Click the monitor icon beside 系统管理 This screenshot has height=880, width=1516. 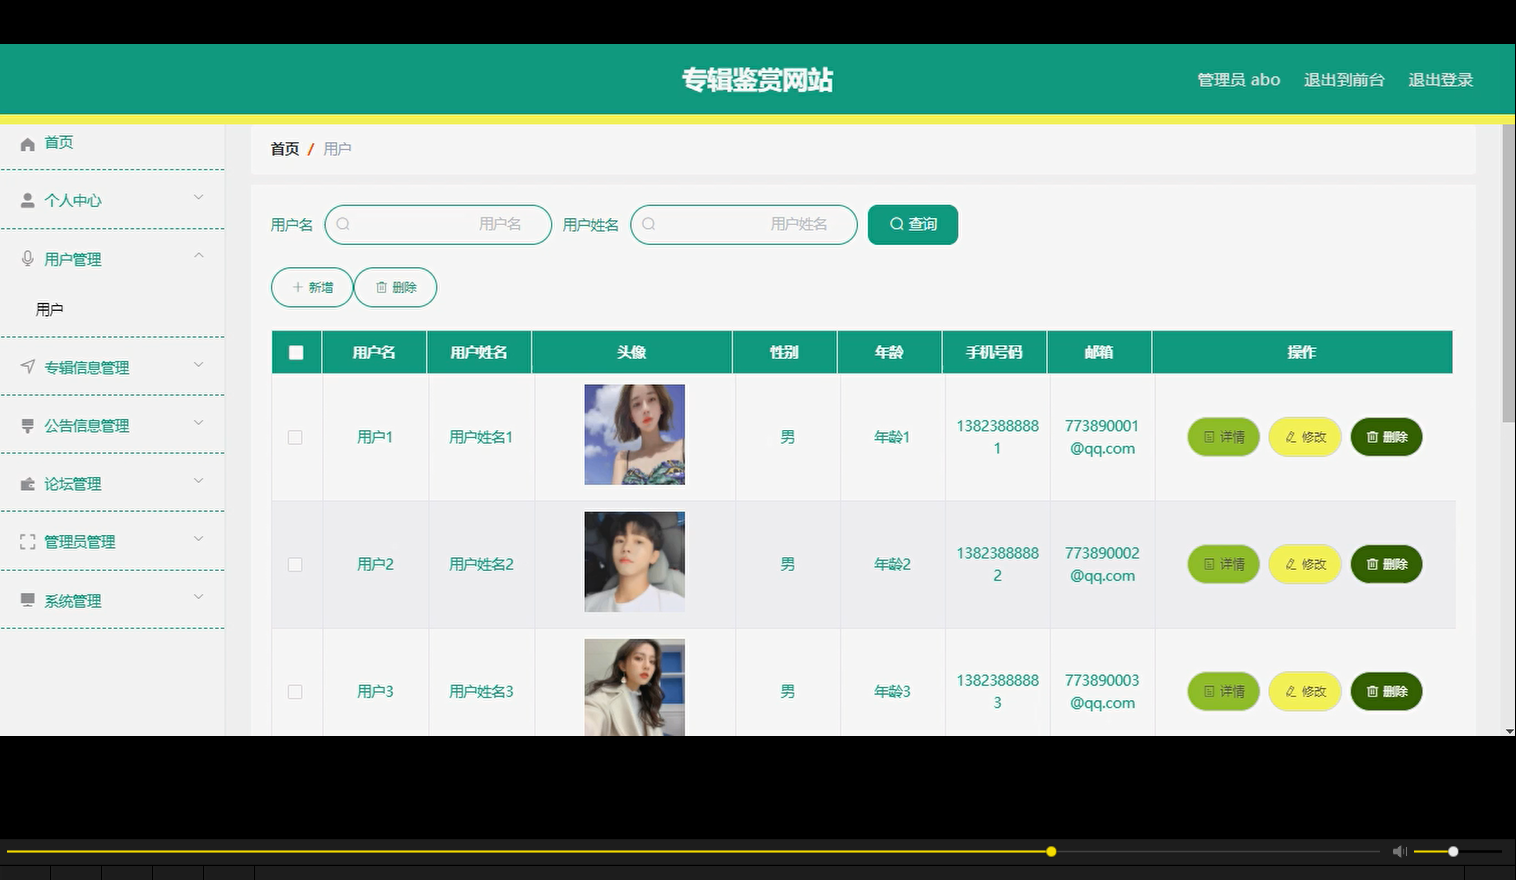[x=26, y=599]
